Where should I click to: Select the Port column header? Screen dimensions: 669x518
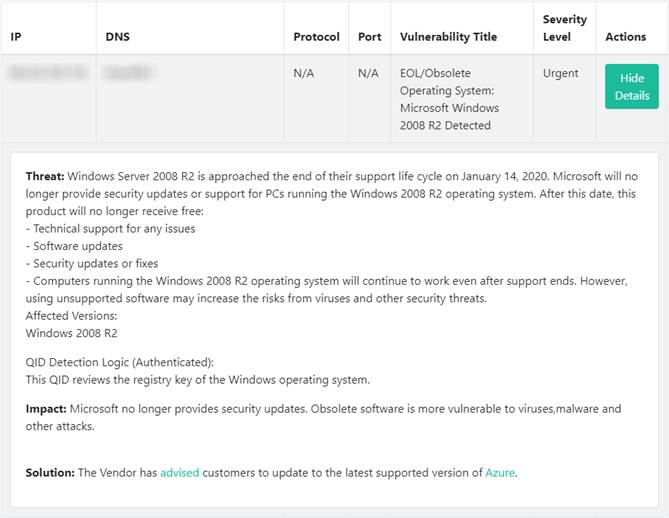(369, 37)
